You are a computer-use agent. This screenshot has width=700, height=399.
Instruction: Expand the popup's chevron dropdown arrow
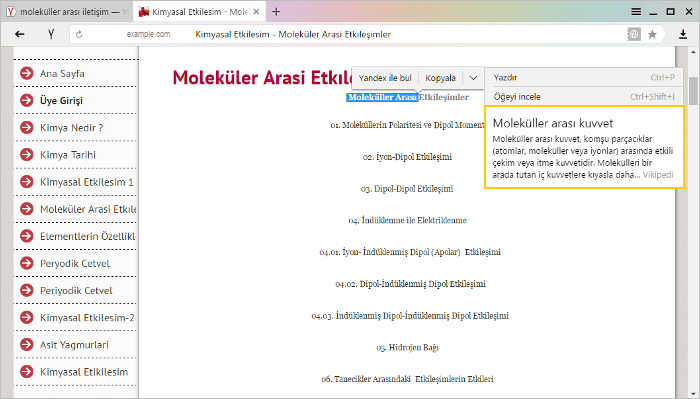(473, 78)
